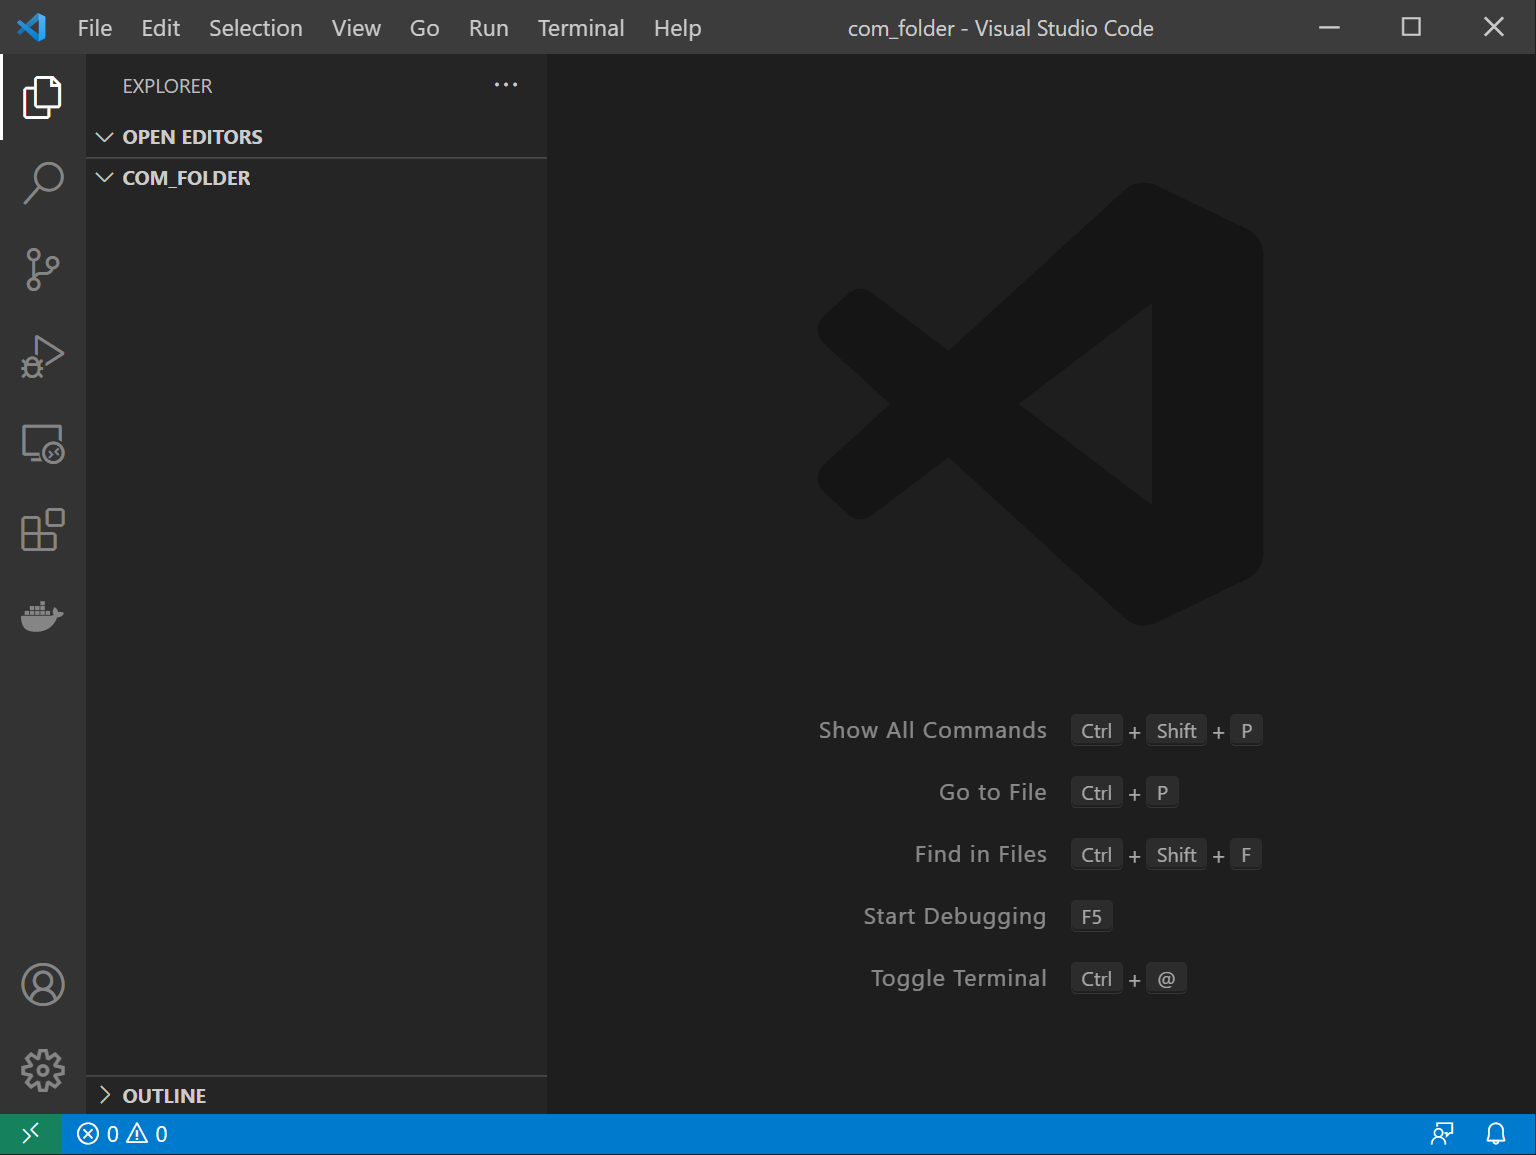The height and width of the screenshot is (1155, 1536).
Task: Open the Docker view
Action: click(x=42, y=616)
